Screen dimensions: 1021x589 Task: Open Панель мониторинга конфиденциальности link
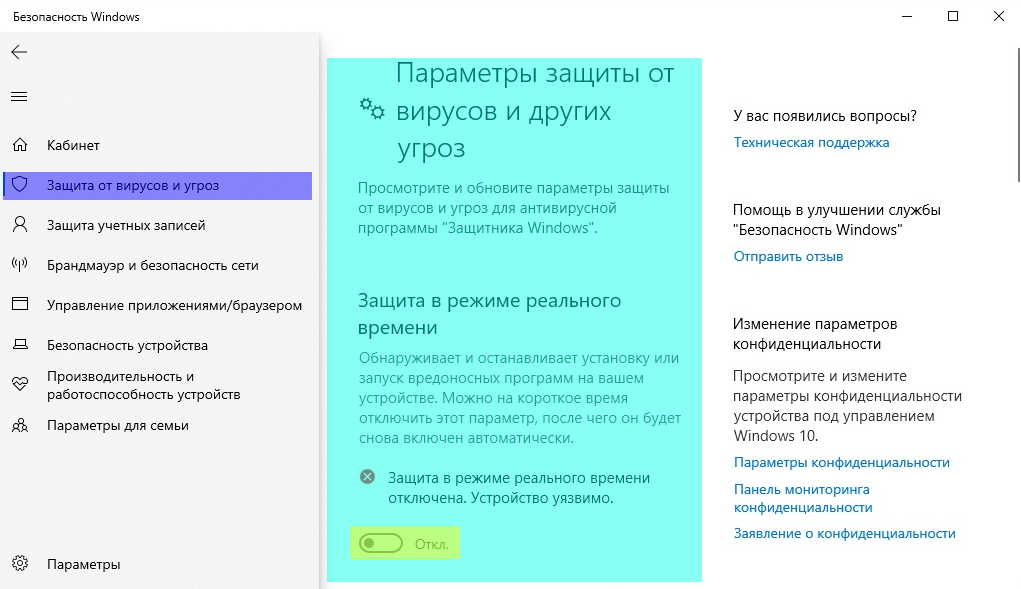pos(801,498)
